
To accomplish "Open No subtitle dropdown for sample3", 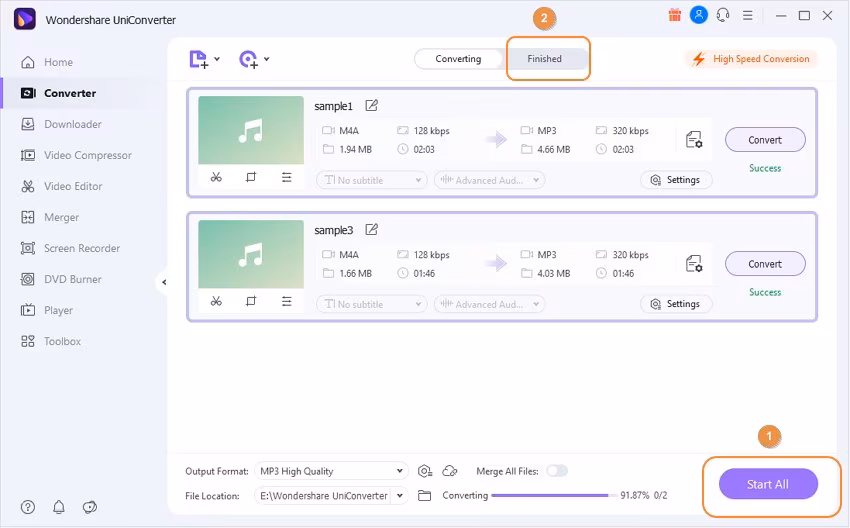I will (x=372, y=304).
